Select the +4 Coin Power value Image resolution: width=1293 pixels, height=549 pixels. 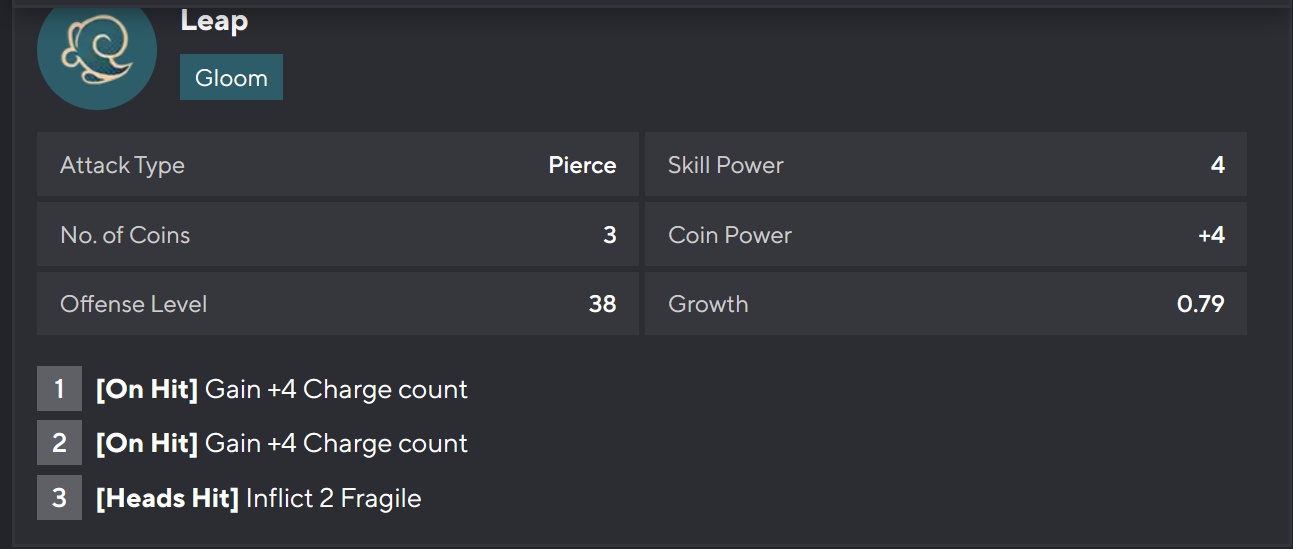(1211, 235)
